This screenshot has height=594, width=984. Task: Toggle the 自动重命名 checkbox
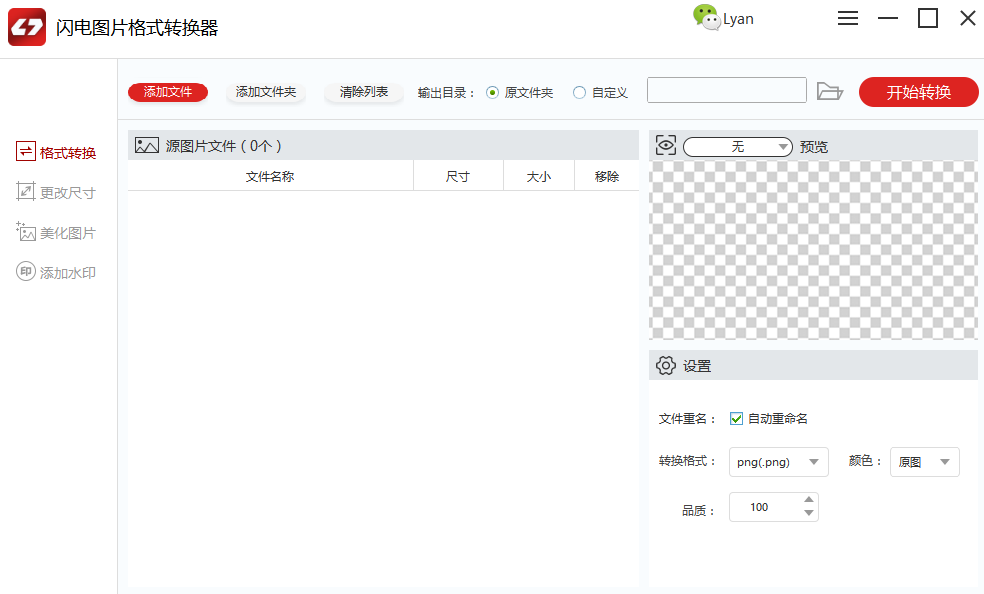[737, 418]
